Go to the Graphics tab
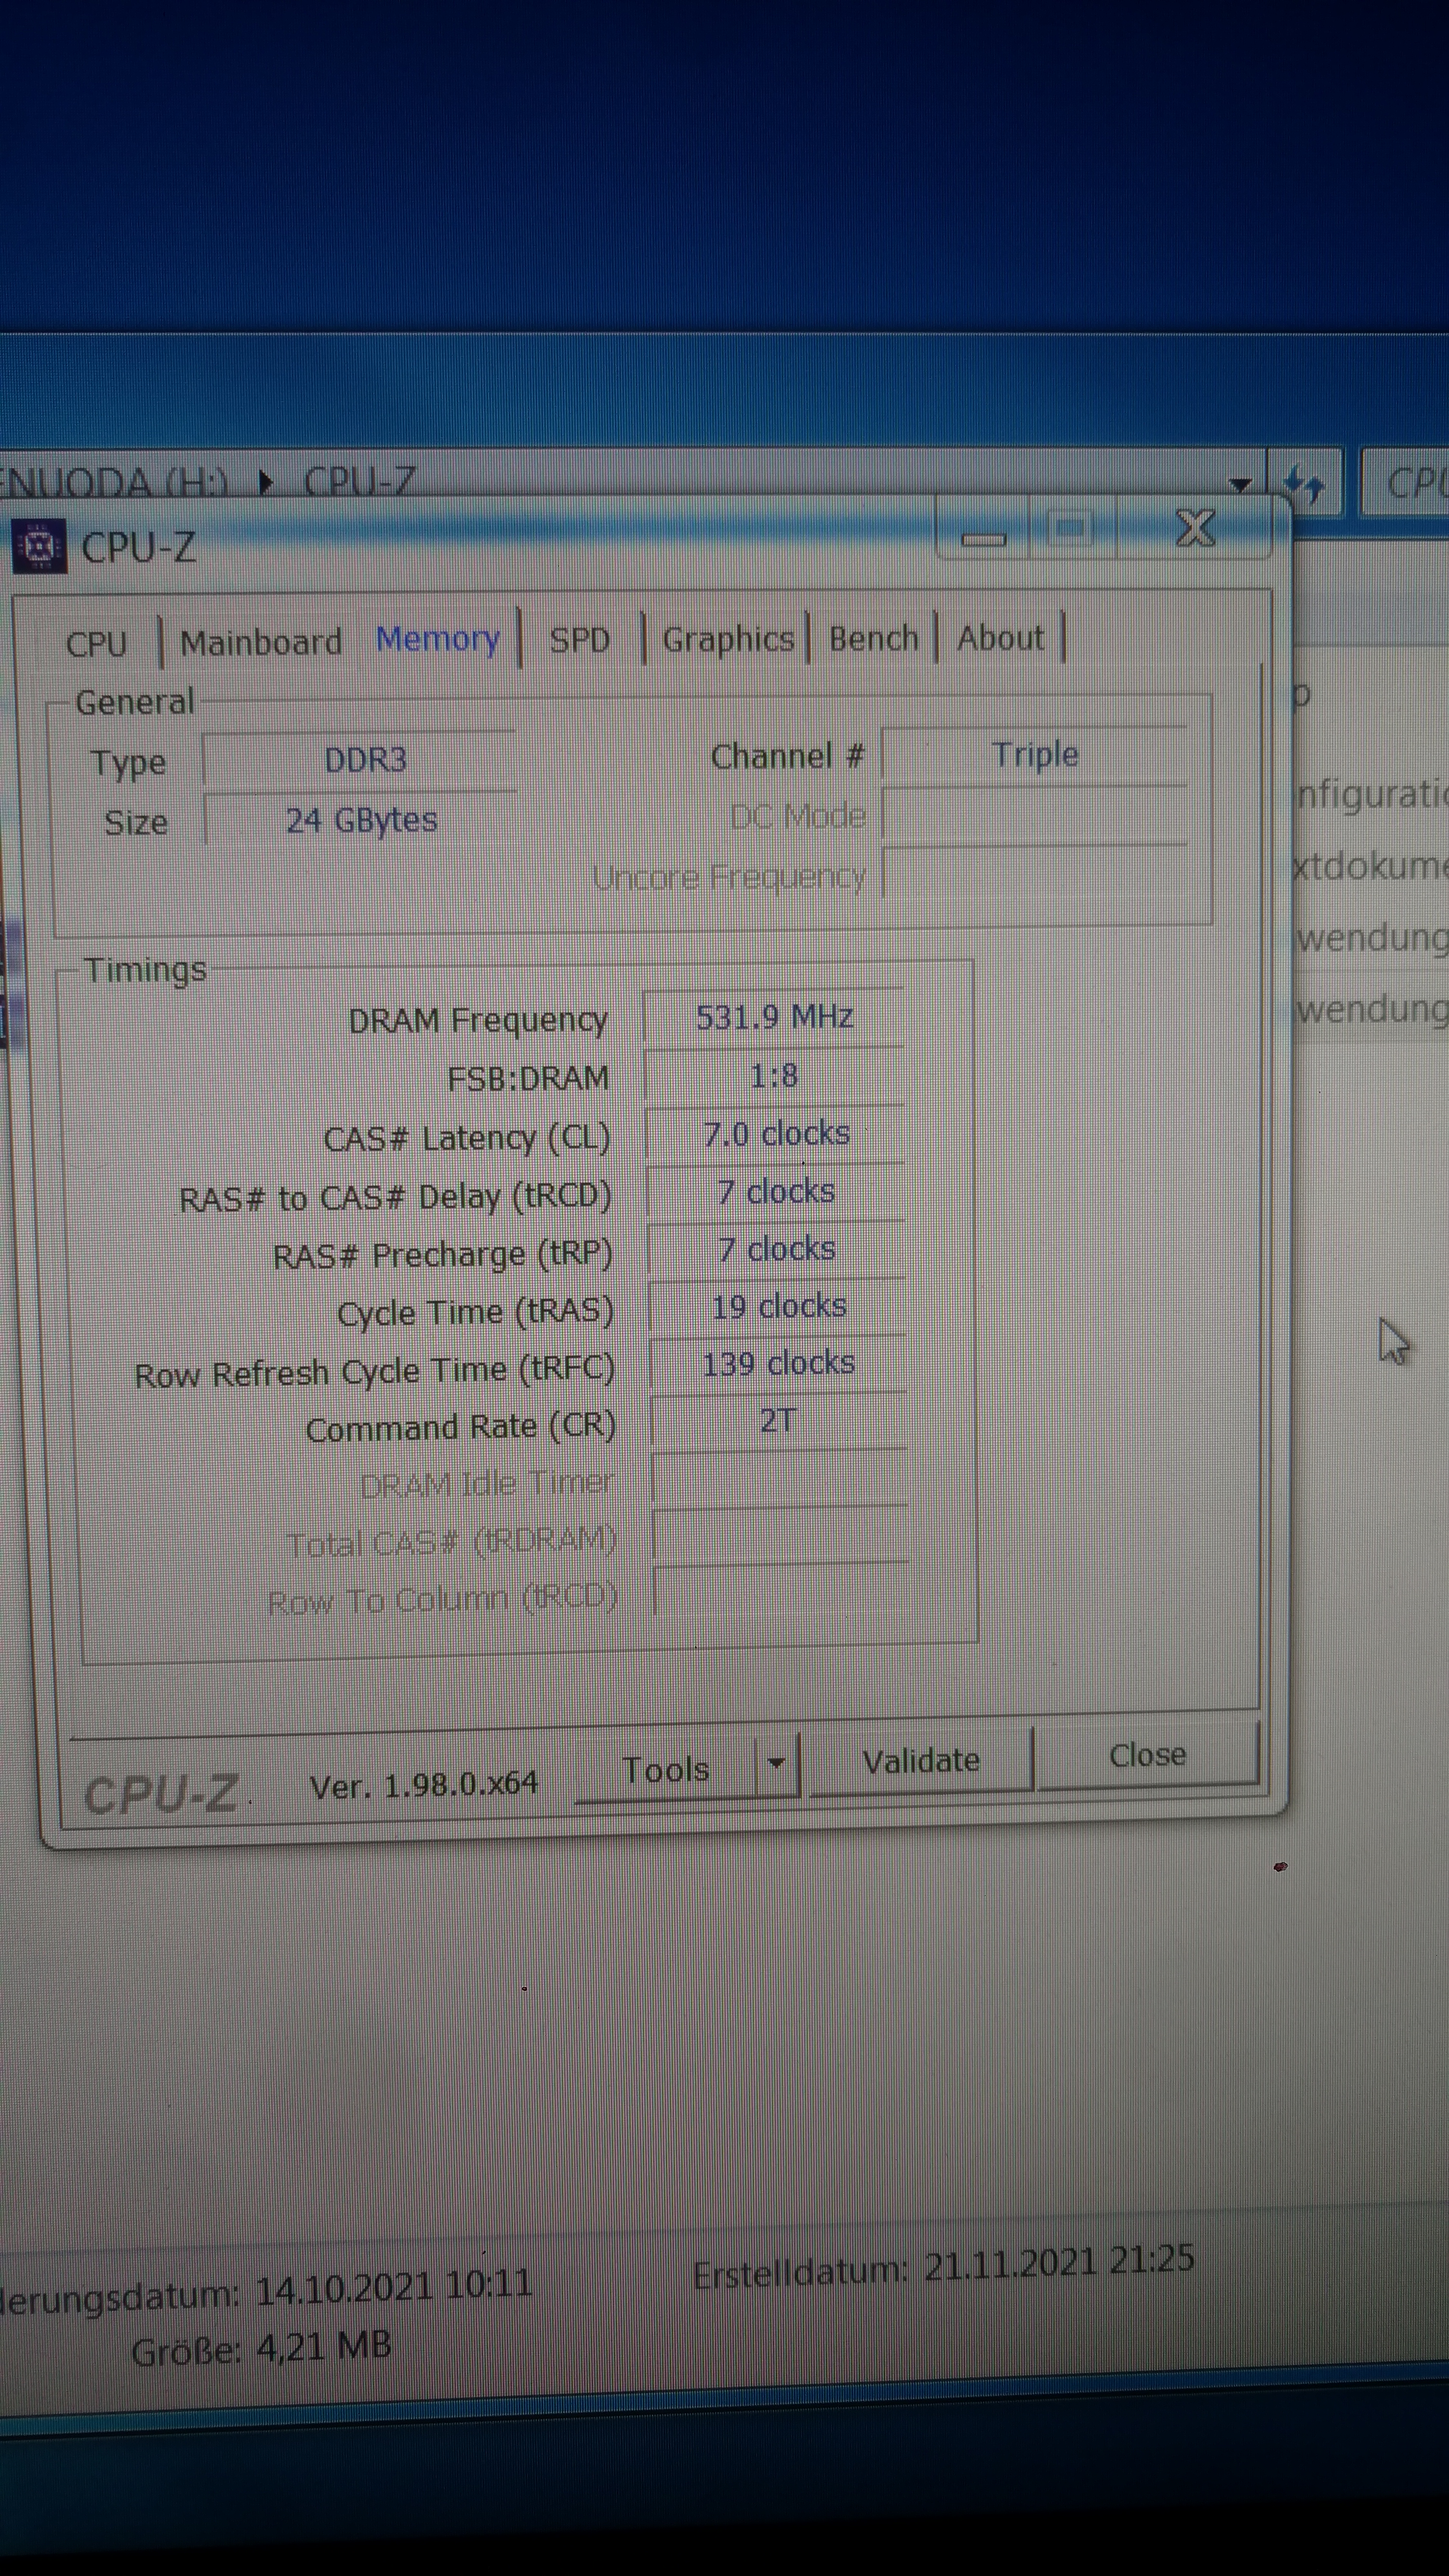The width and height of the screenshot is (1449, 2576). 727,639
